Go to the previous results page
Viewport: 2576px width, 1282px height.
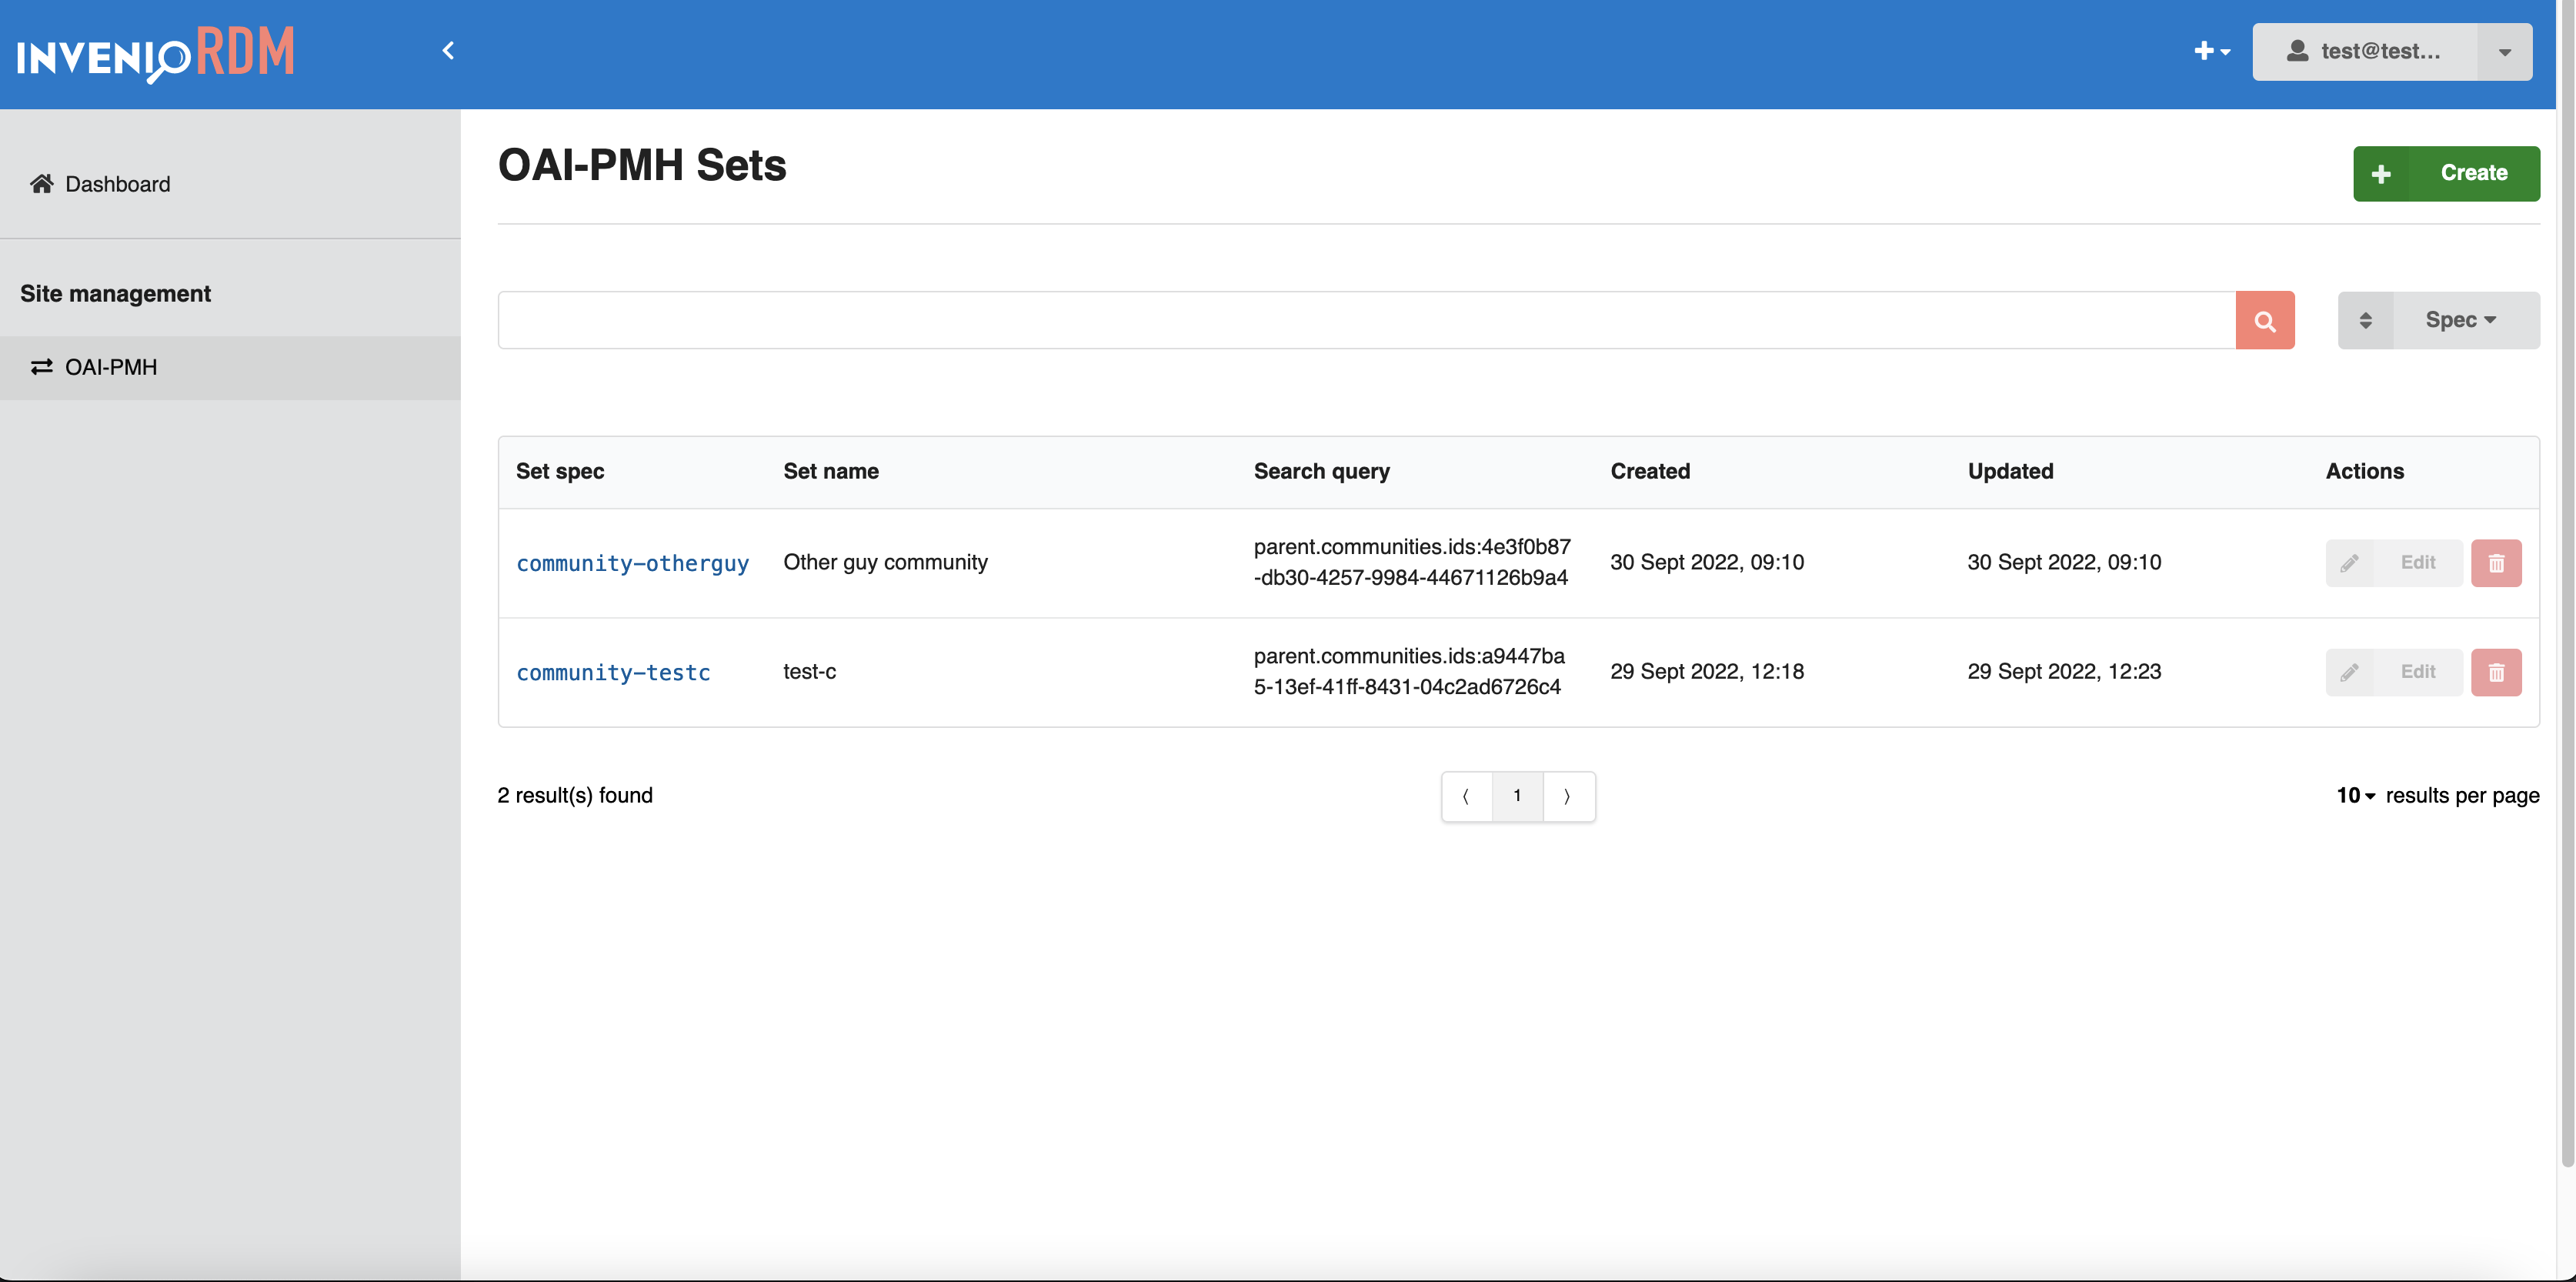[1466, 796]
